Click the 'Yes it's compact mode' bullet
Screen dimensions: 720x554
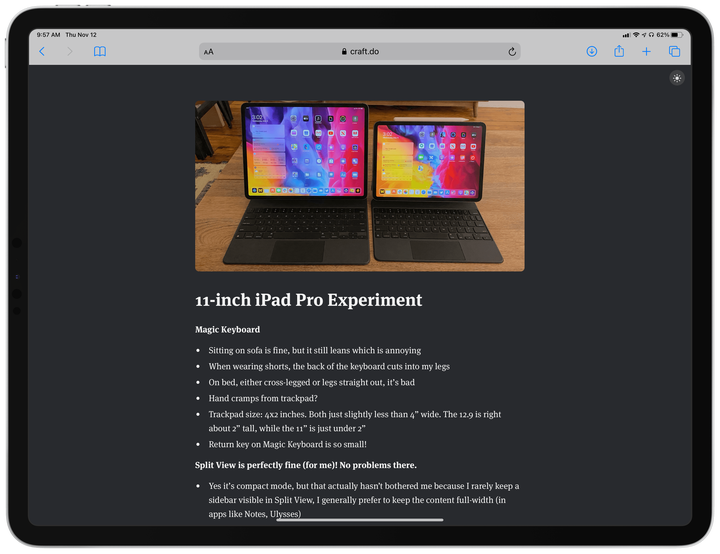[x=364, y=500]
